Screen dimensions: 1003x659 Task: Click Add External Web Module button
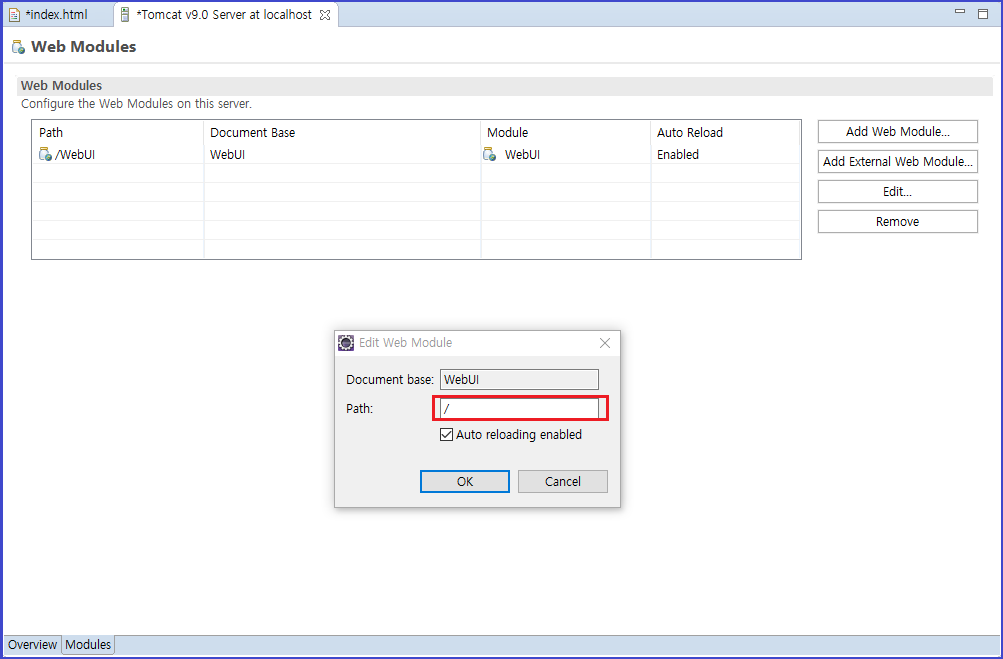(x=897, y=162)
